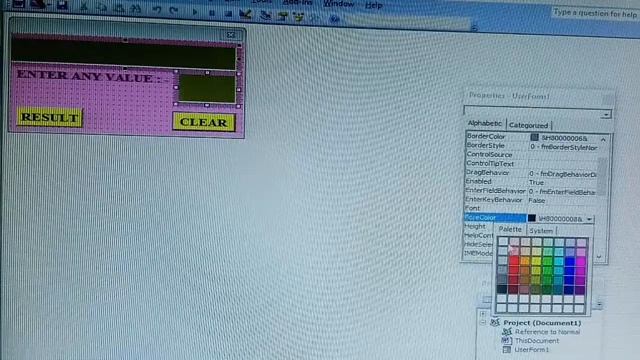Select Reference to Normal in project tree
The image size is (640, 360).
click(547, 332)
